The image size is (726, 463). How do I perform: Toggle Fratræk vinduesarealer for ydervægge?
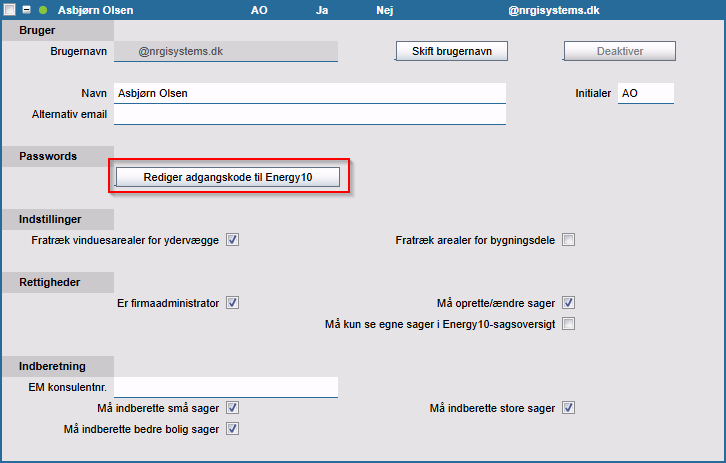[x=232, y=240]
